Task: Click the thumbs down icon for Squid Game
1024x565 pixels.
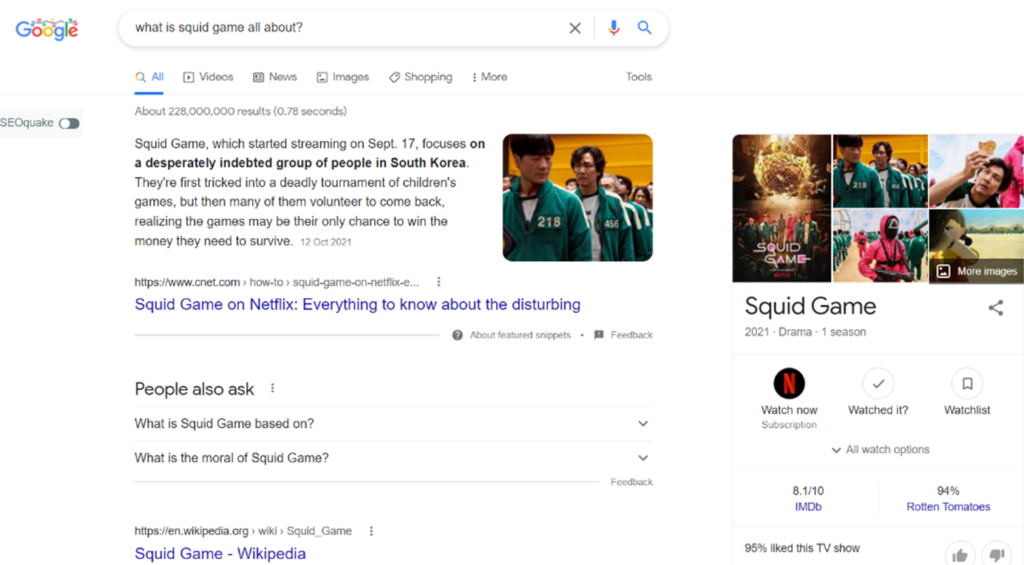Action: [996, 555]
